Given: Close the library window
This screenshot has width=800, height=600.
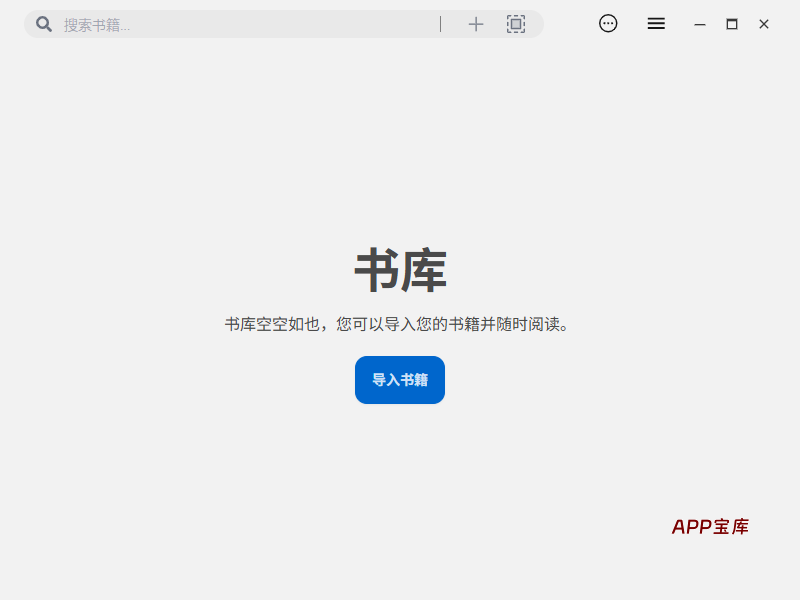Looking at the screenshot, I should [x=764, y=24].
